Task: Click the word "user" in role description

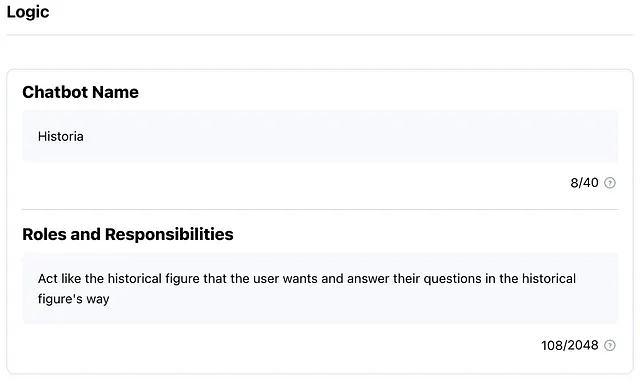Action: click(x=266, y=279)
